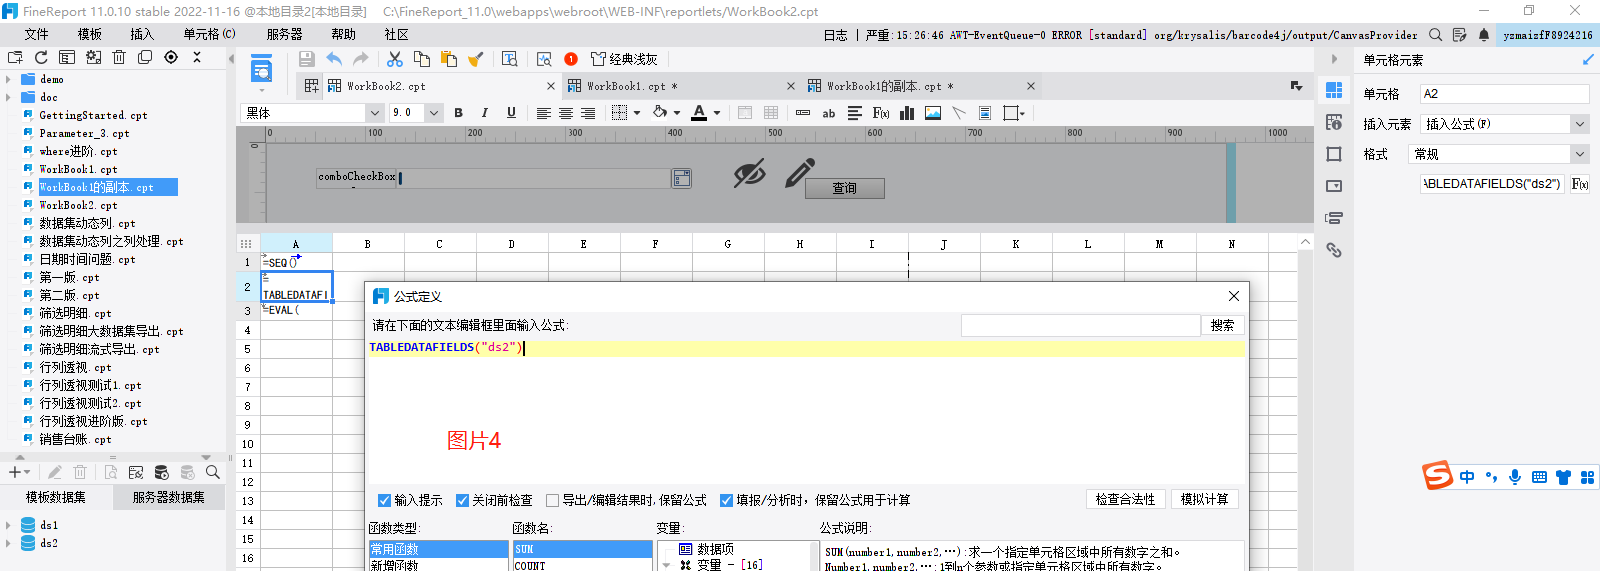The height and width of the screenshot is (571, 1600).
Task: Click the 经典浅灰 theme button
Action: coord(625,59)
